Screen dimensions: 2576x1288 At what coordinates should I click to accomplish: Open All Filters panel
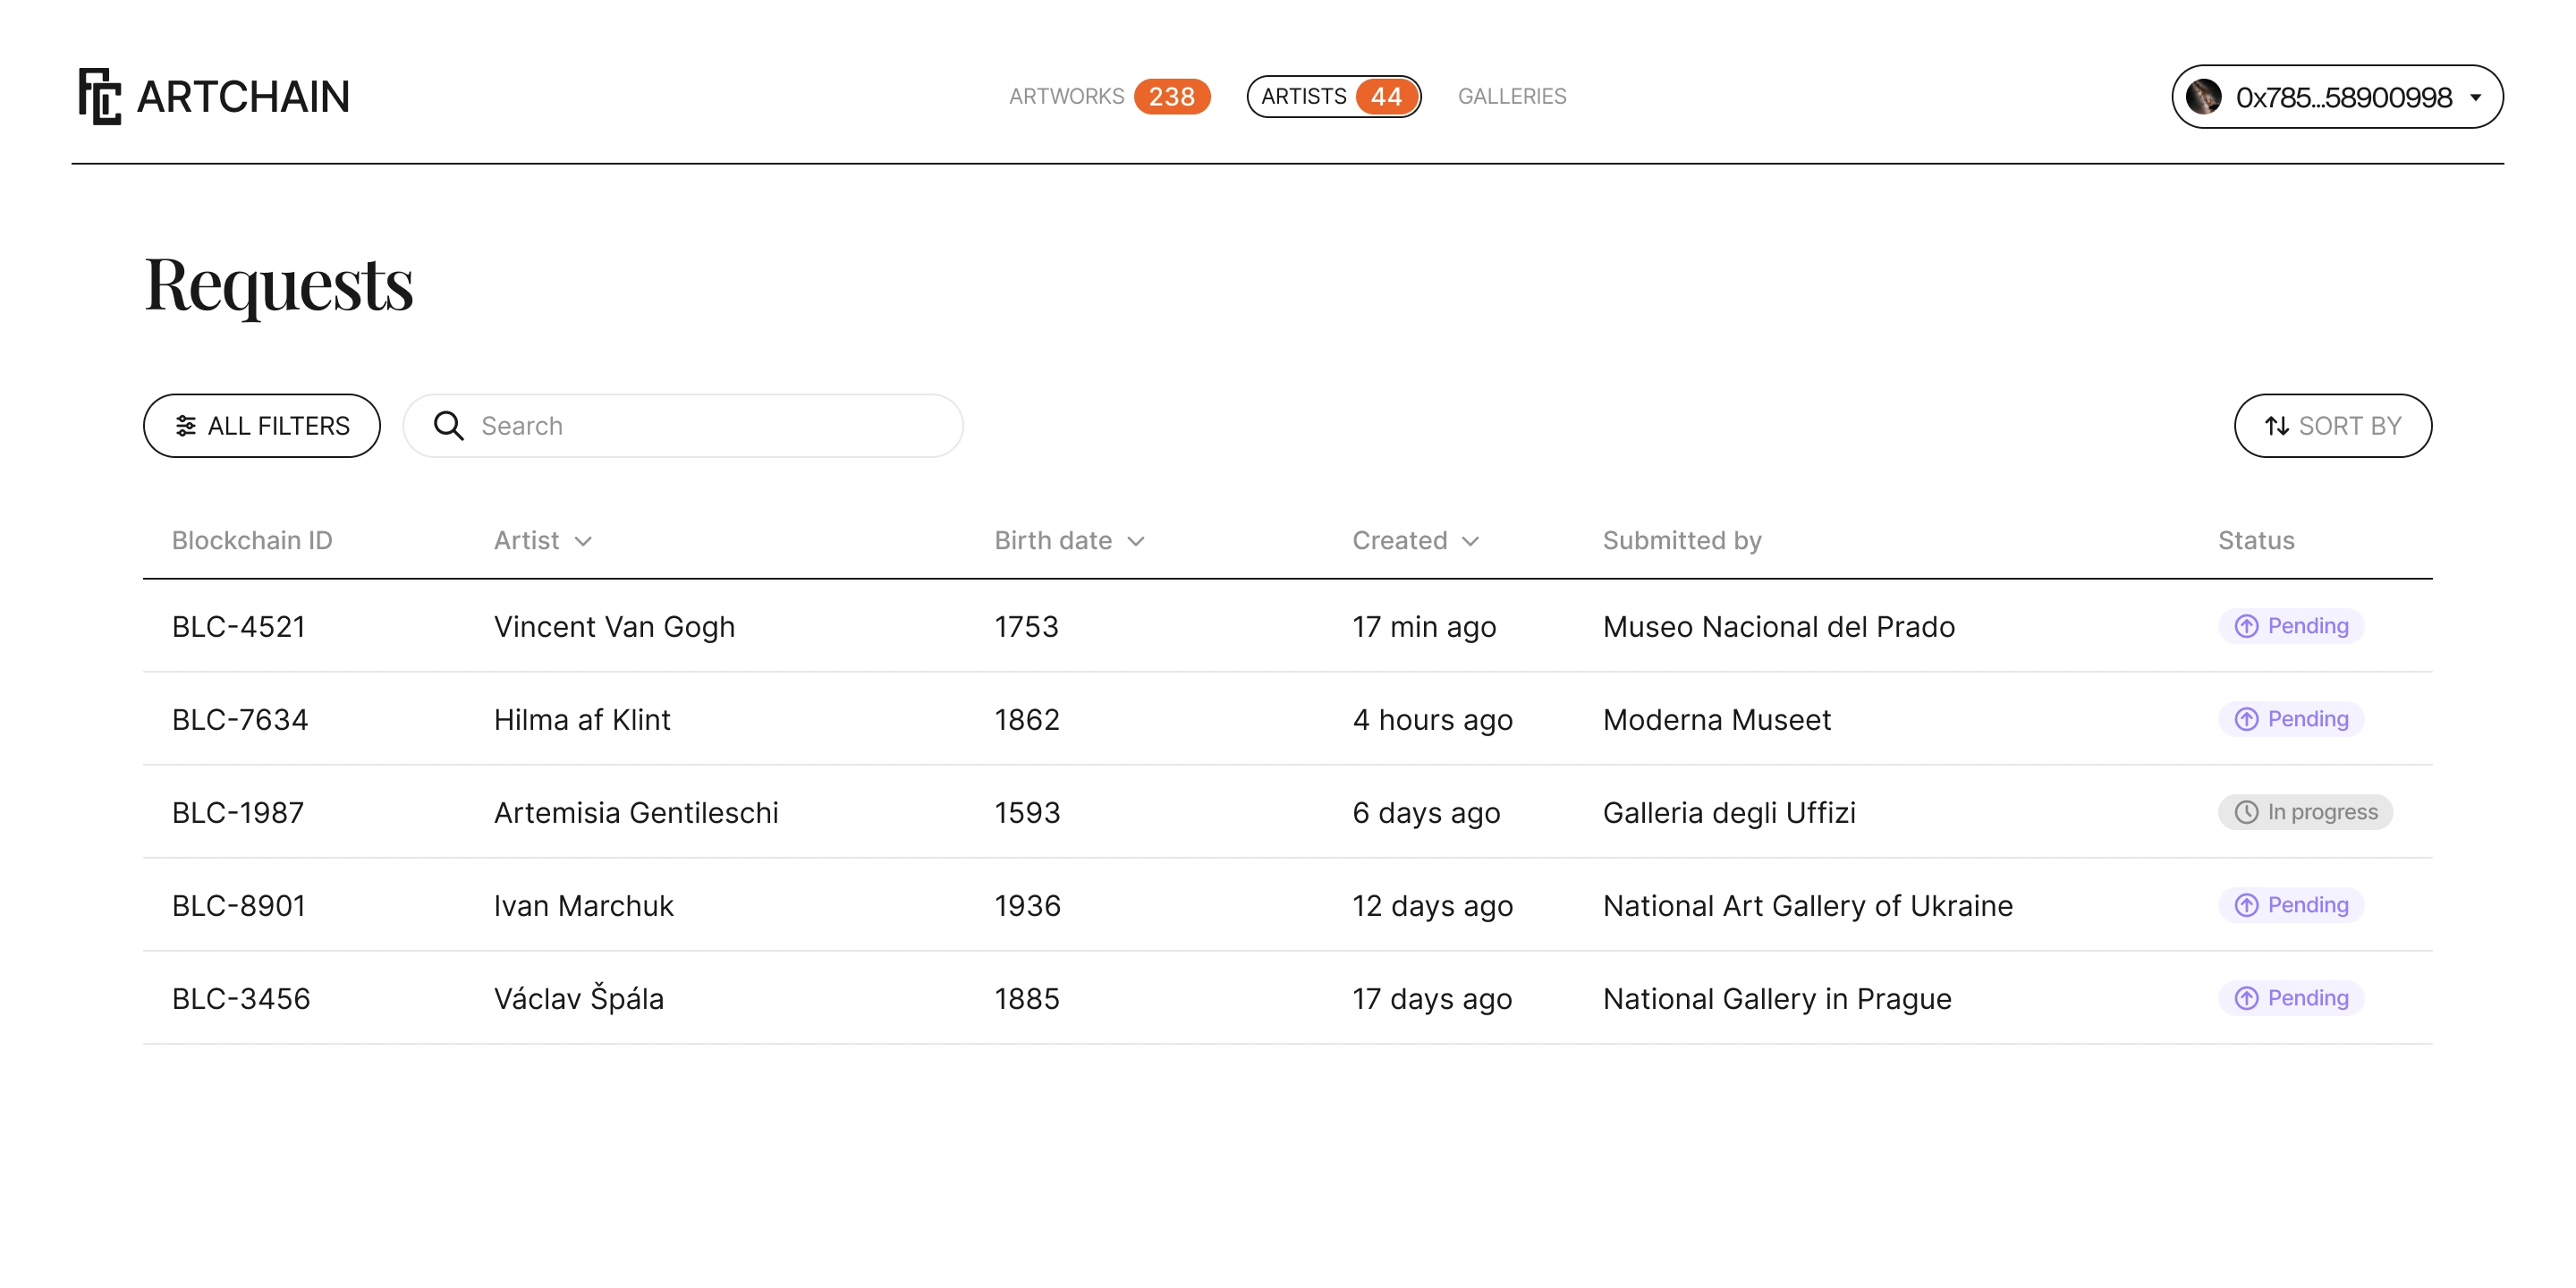[x=262, y=426]
